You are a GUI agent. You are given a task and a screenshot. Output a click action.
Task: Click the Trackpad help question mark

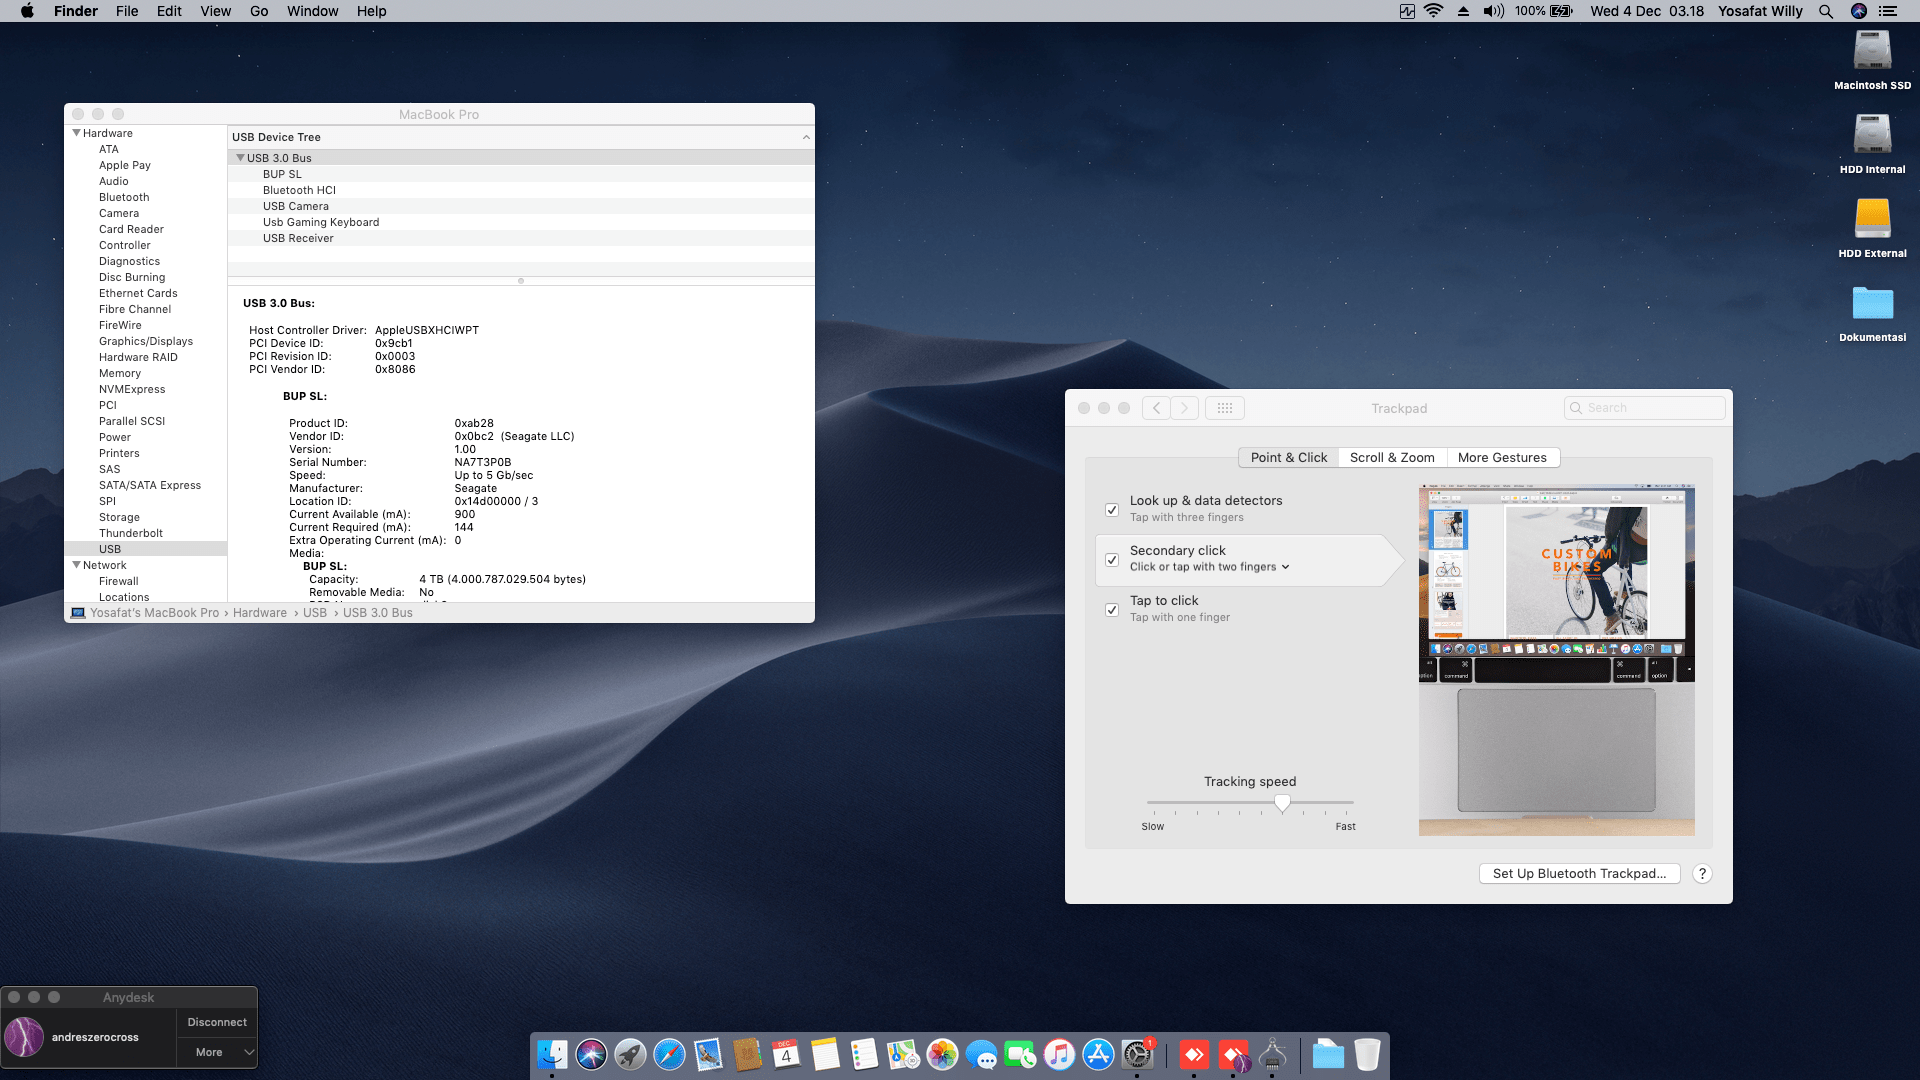pos(1702,873)
